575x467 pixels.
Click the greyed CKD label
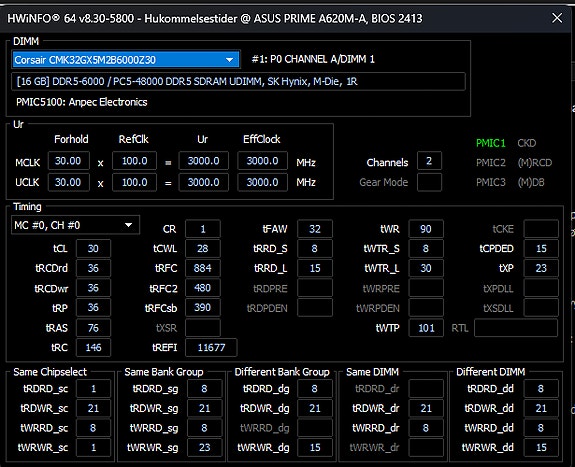[x=527, y=143]
